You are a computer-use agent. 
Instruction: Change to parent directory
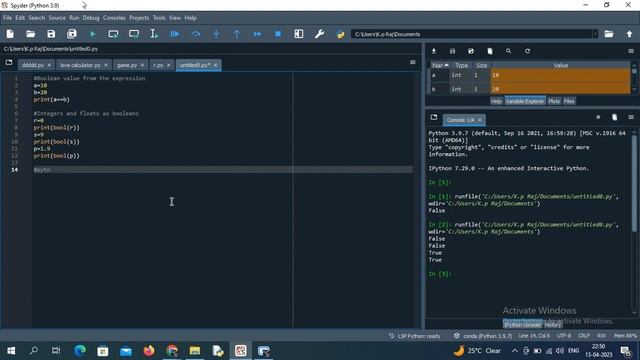point(629,34)
